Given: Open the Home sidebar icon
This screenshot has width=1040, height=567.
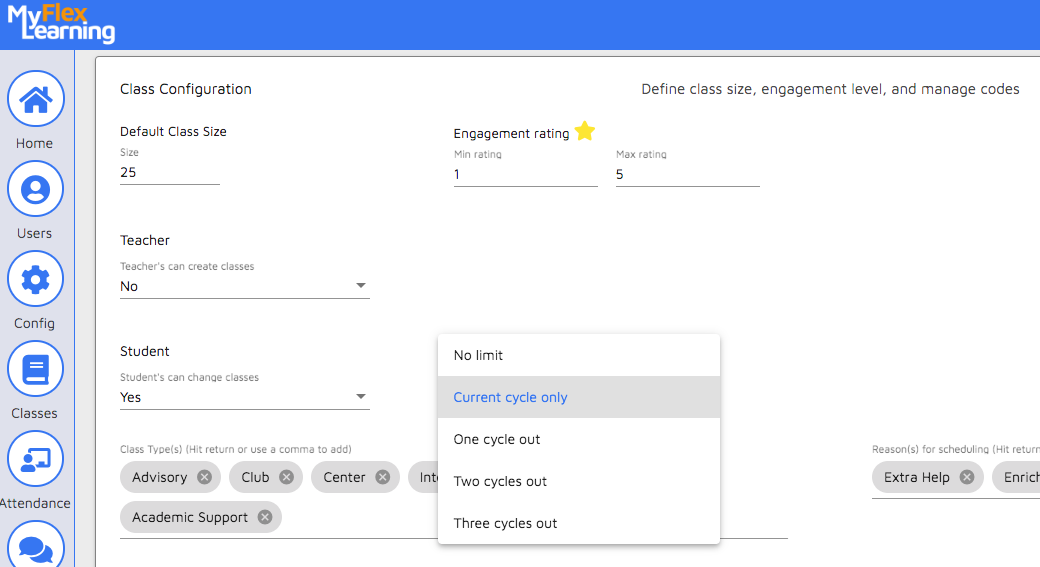Looking at the screenshot, I should tap(35, 99).
